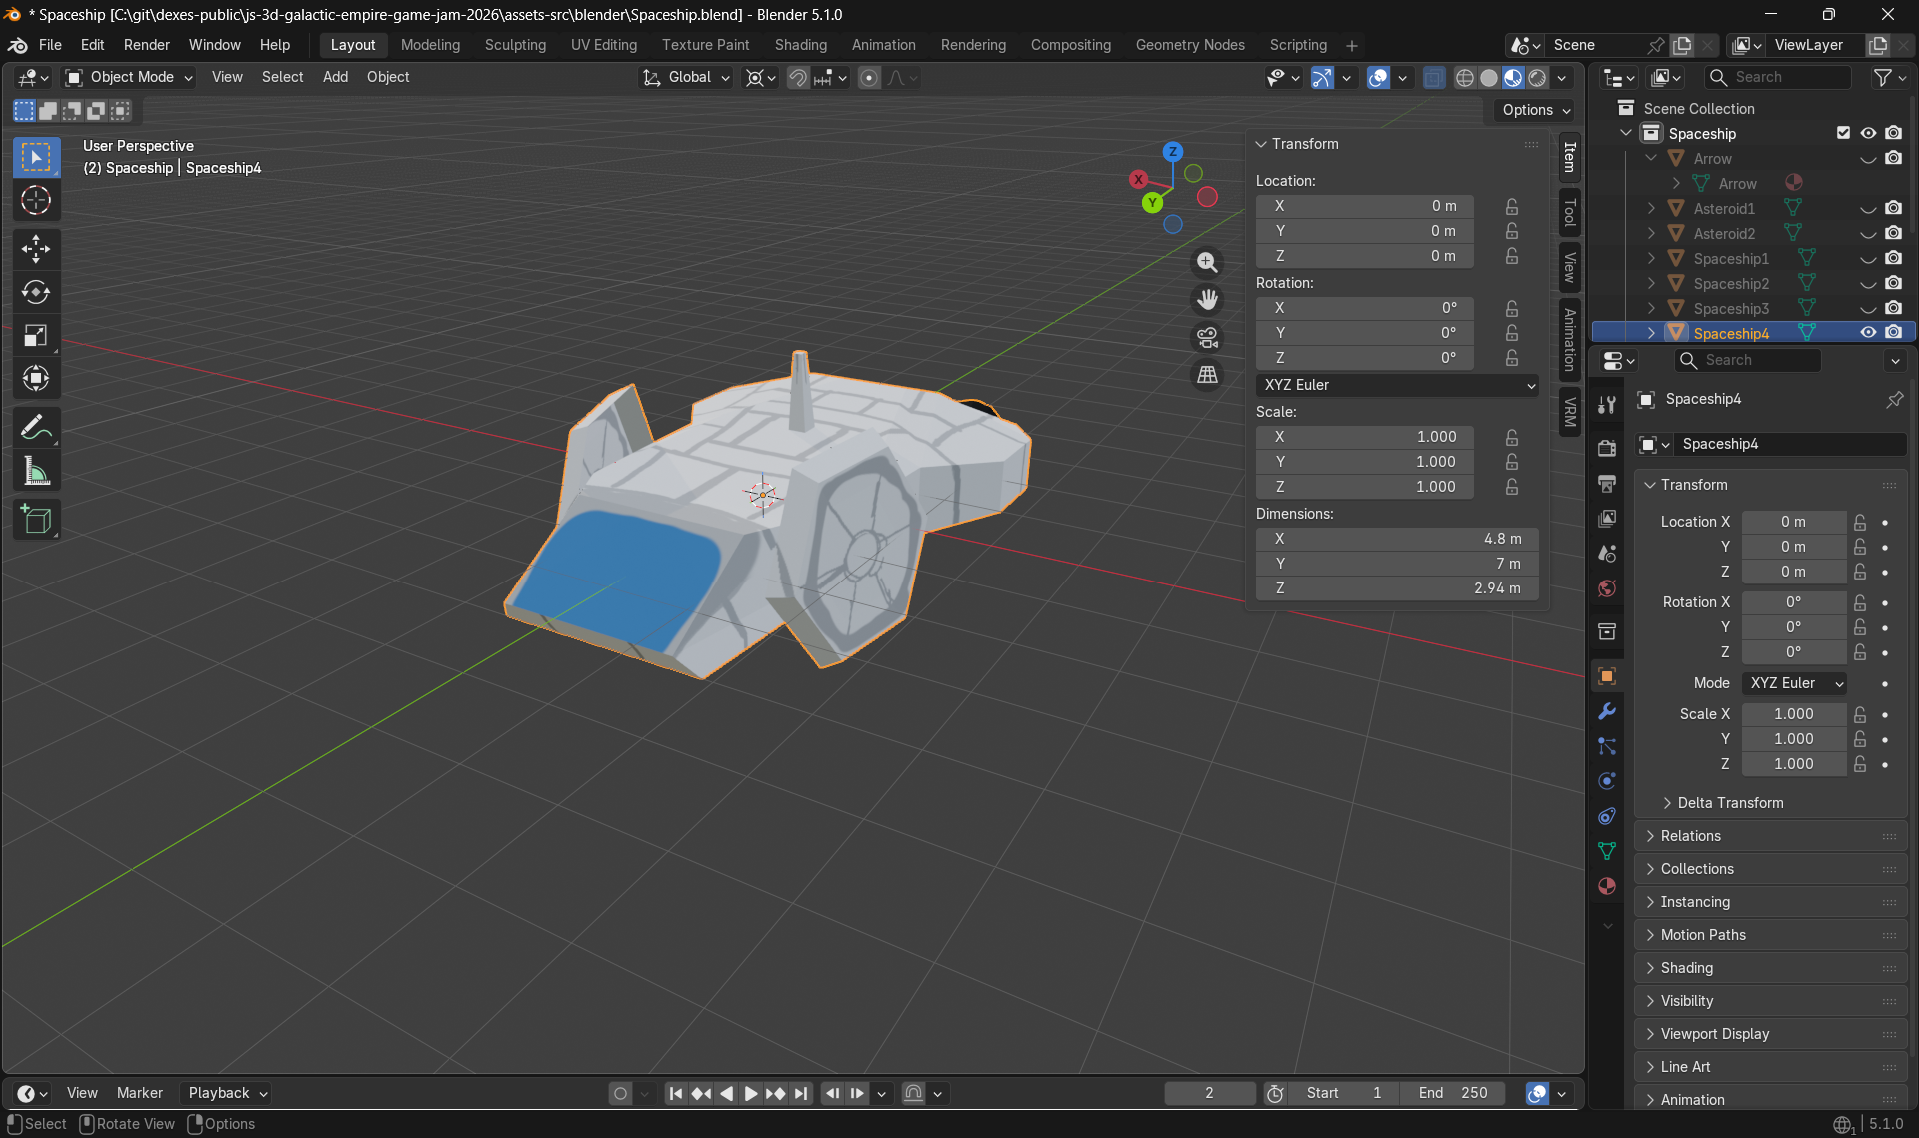
Task: Open the XYZ Euler rotation mode dropdown
Action: point(1397,385)
